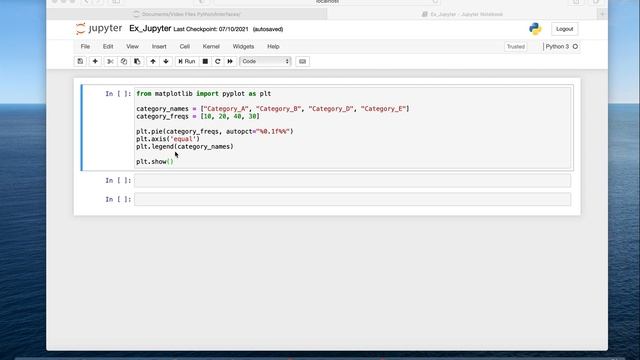Click the plt.pie code line

pyautogui.click(x=215, y=131)
